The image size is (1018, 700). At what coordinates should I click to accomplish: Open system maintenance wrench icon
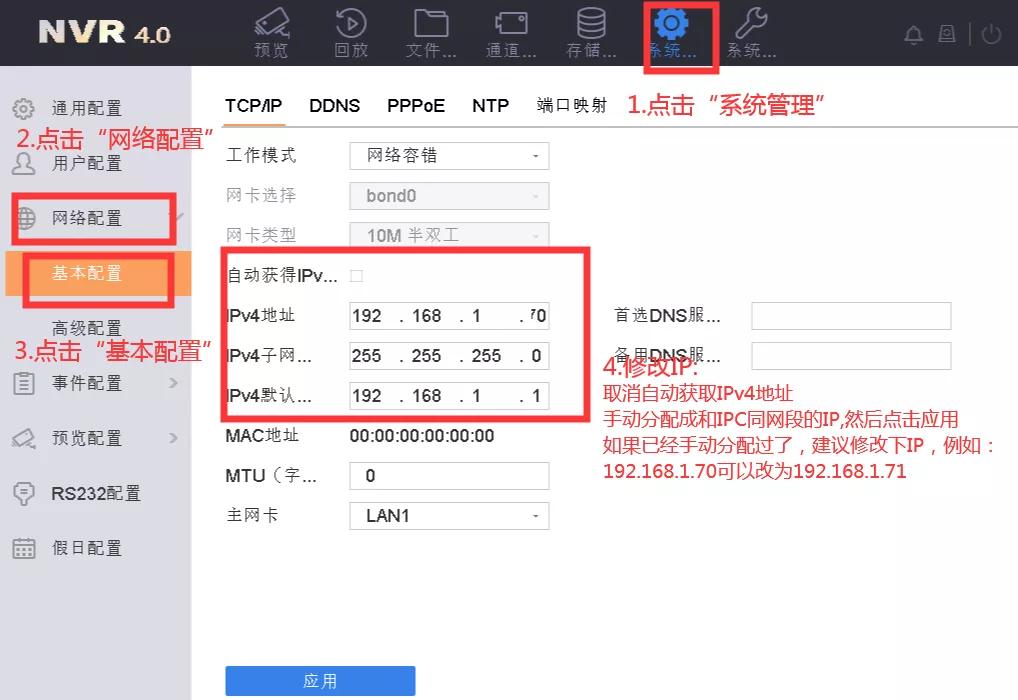(752, 32)
